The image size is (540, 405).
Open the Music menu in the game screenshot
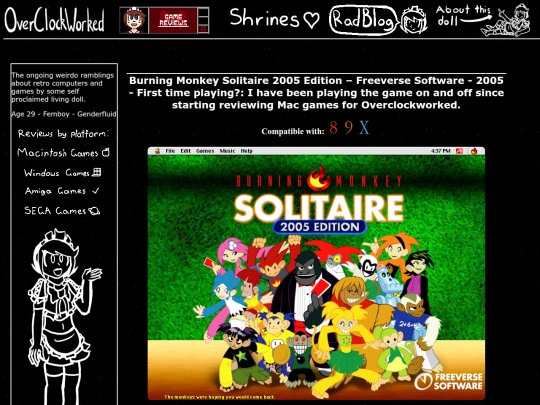pos(227,151)
